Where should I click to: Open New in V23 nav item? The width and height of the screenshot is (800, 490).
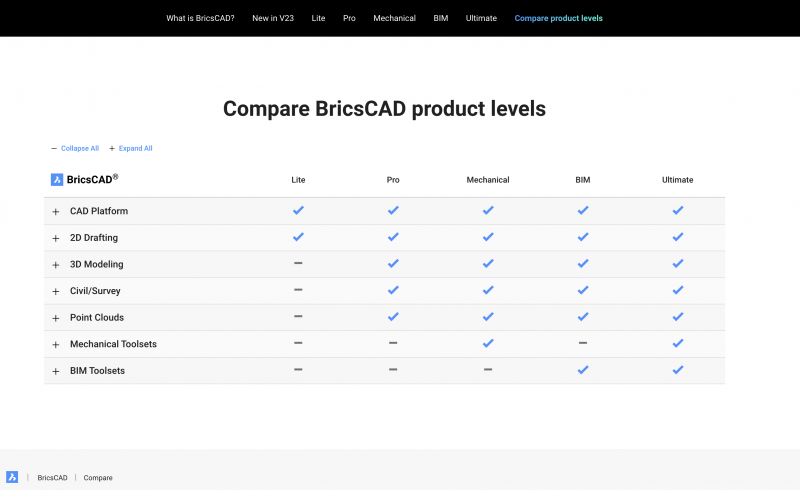click(273, 18)
